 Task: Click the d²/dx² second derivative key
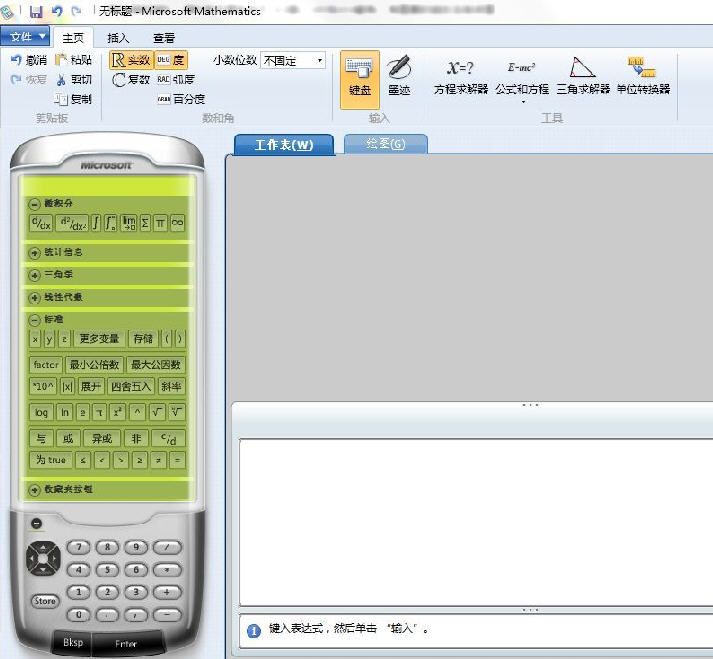pyautogui.click(x=72, y=223)
